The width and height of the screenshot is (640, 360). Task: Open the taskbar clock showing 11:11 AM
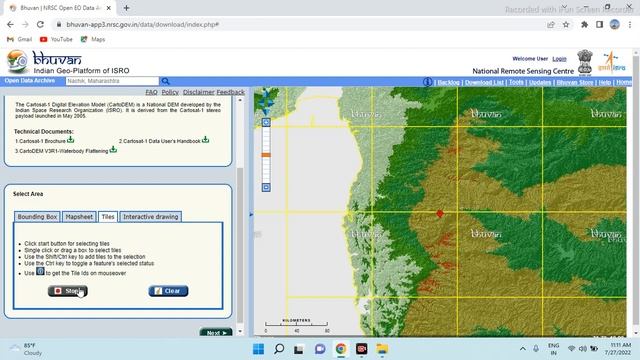(618, 349)
